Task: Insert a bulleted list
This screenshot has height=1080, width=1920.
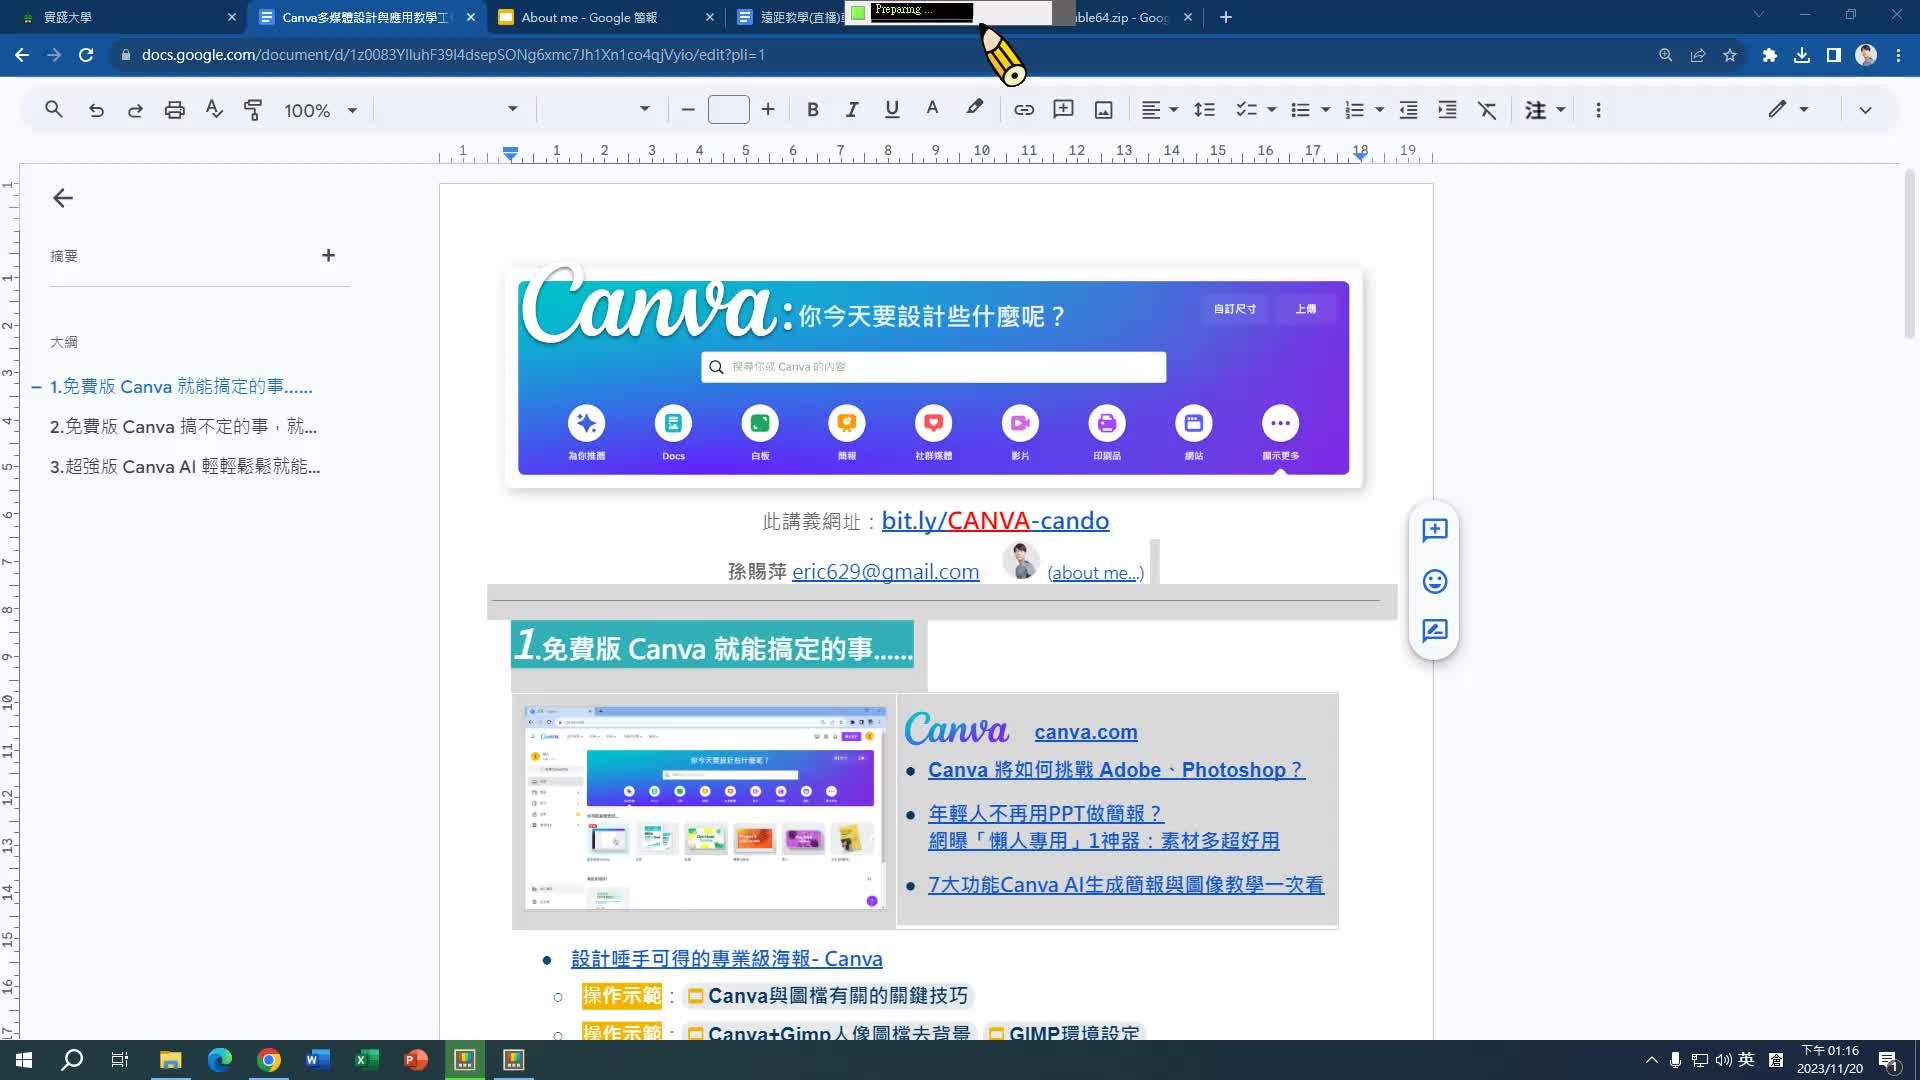Action: coord(1300,110)
